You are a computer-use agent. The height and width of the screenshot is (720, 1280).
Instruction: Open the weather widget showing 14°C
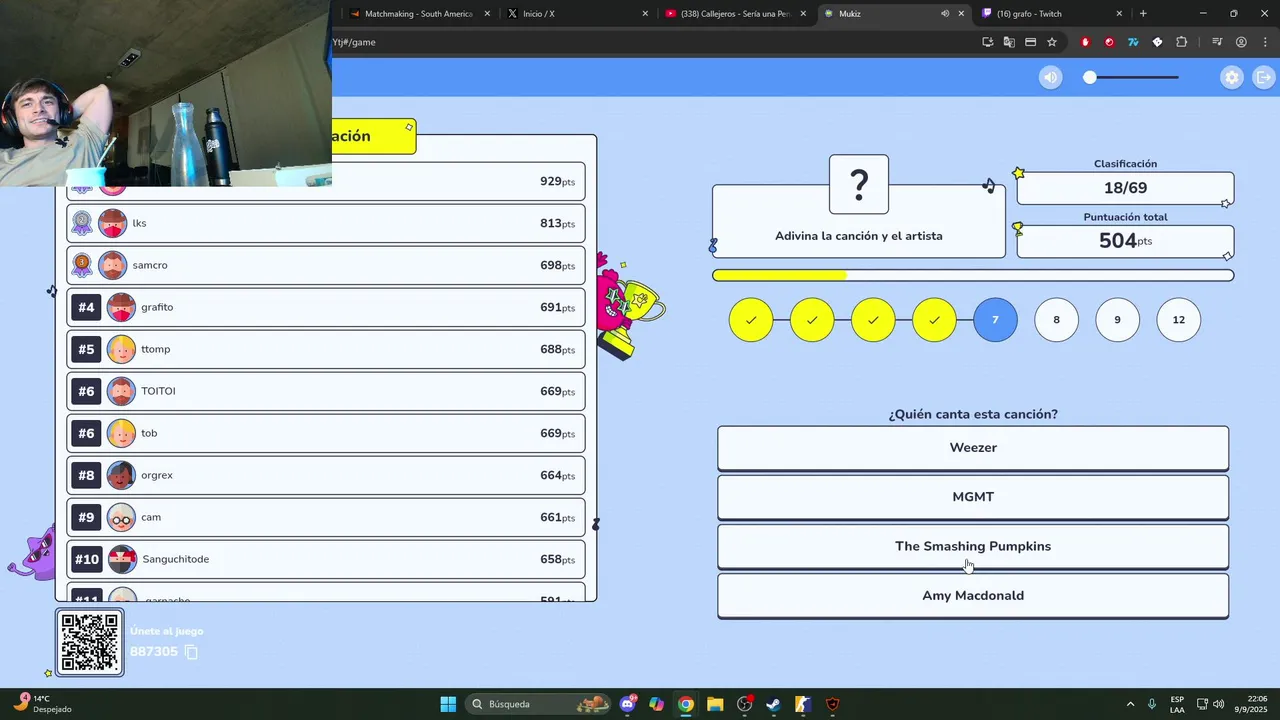[42, 704]
